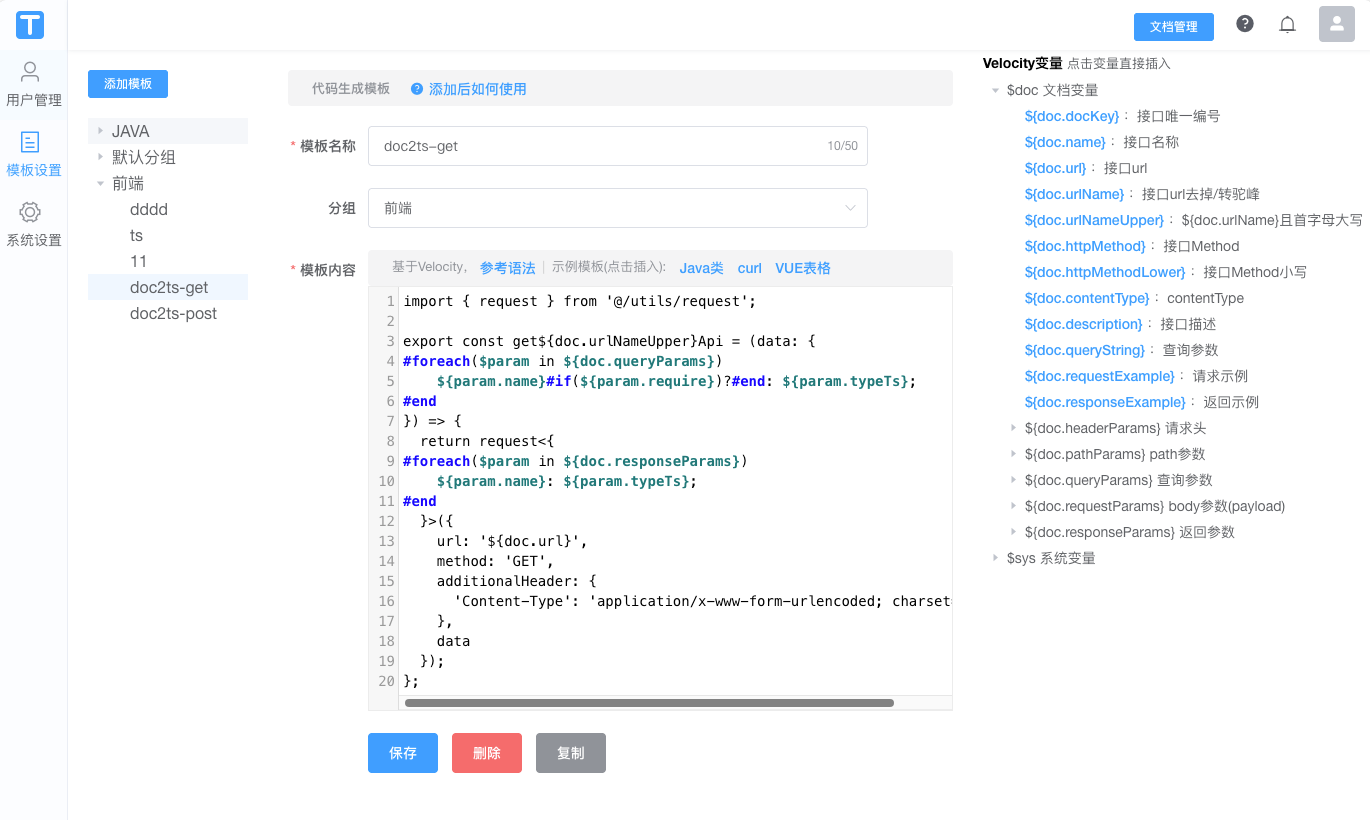Select the doc2ts-post template
The width and height of the screenshot is (1370, 820).
click(x=173, y=313)
